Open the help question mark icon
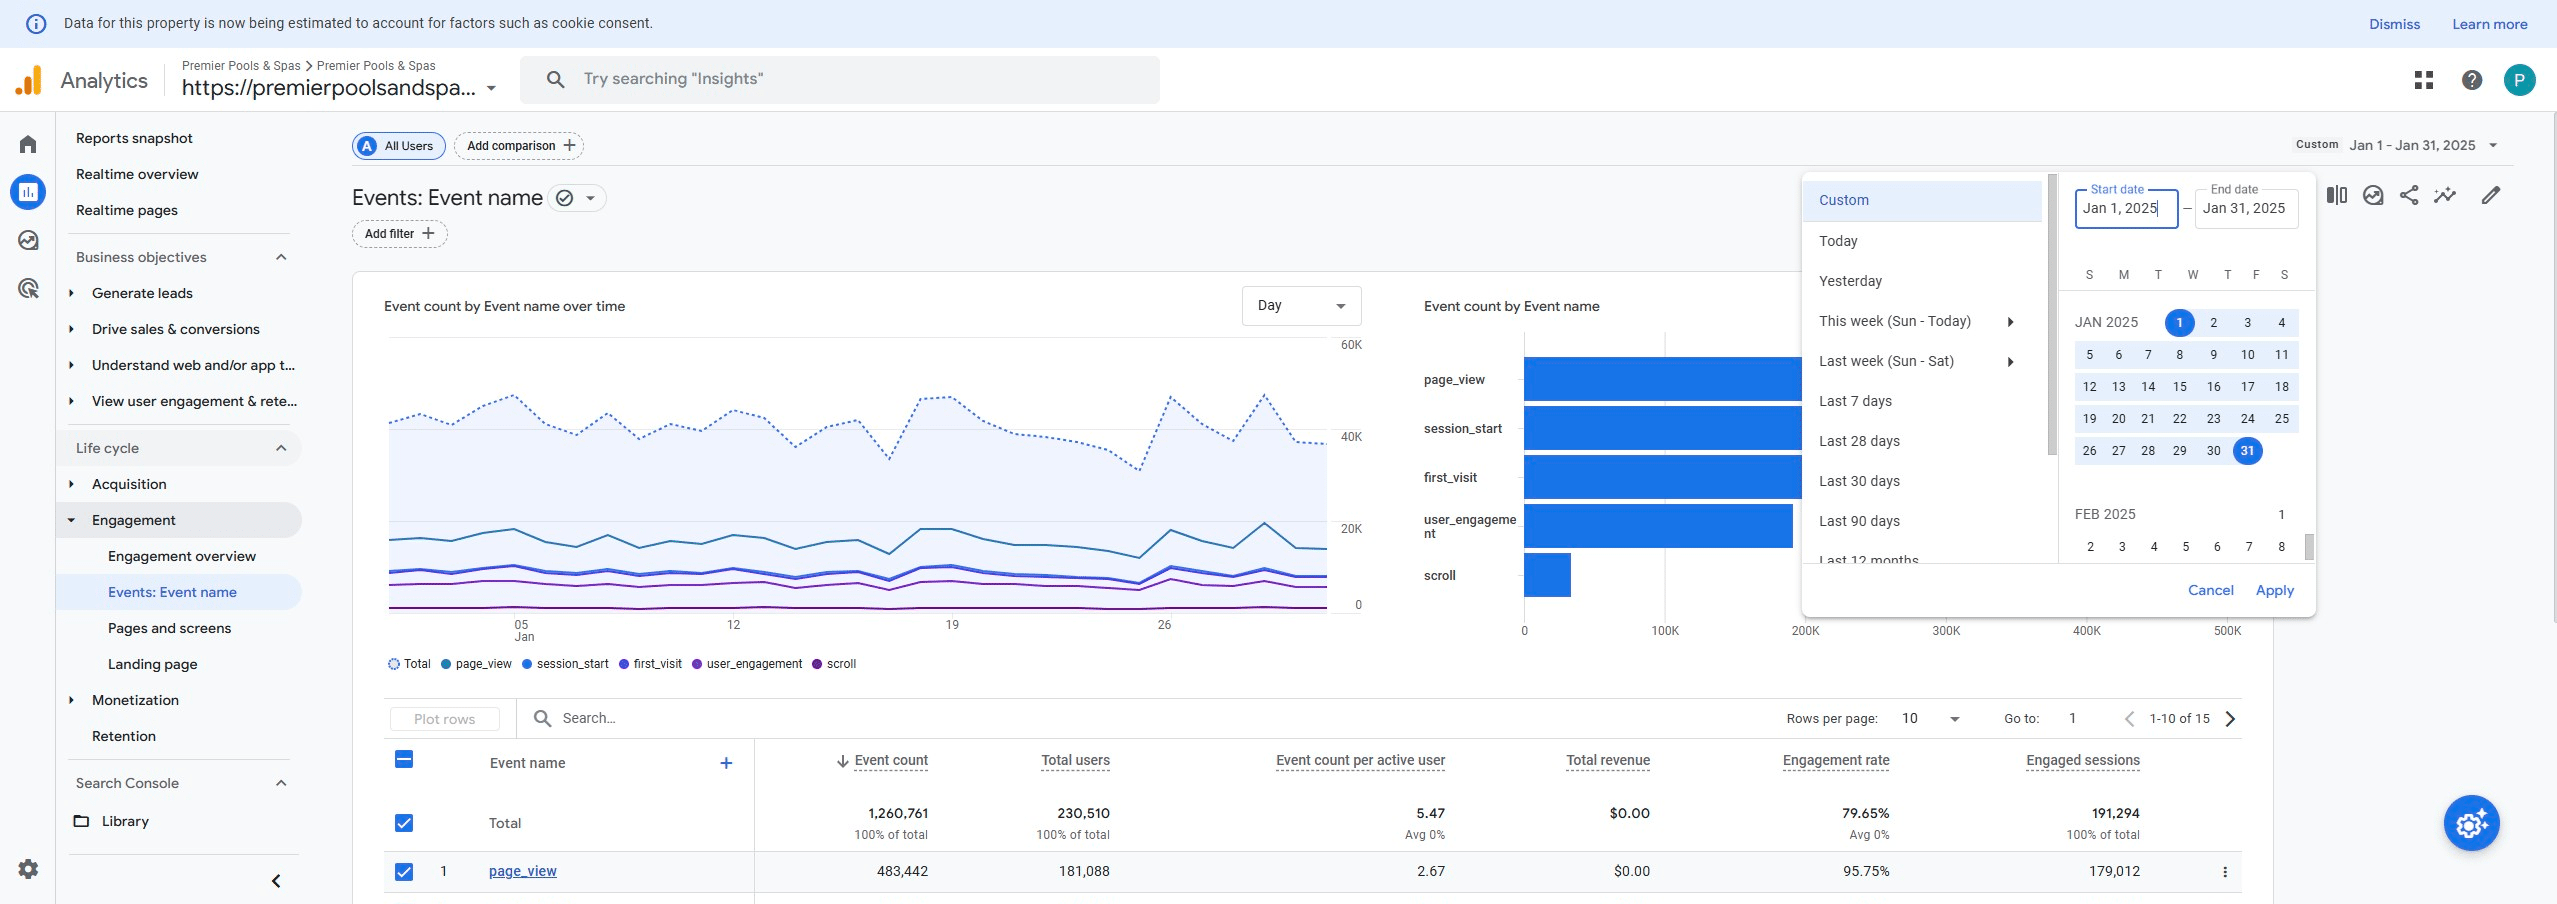This screenshot has width=2557, height=904. click(2472, 80)
